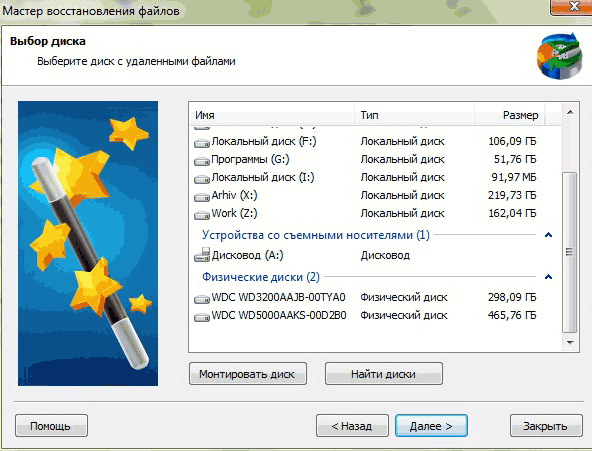592x451 pixels.
Task: Click the Найти диски button
Action: [384, 374]
